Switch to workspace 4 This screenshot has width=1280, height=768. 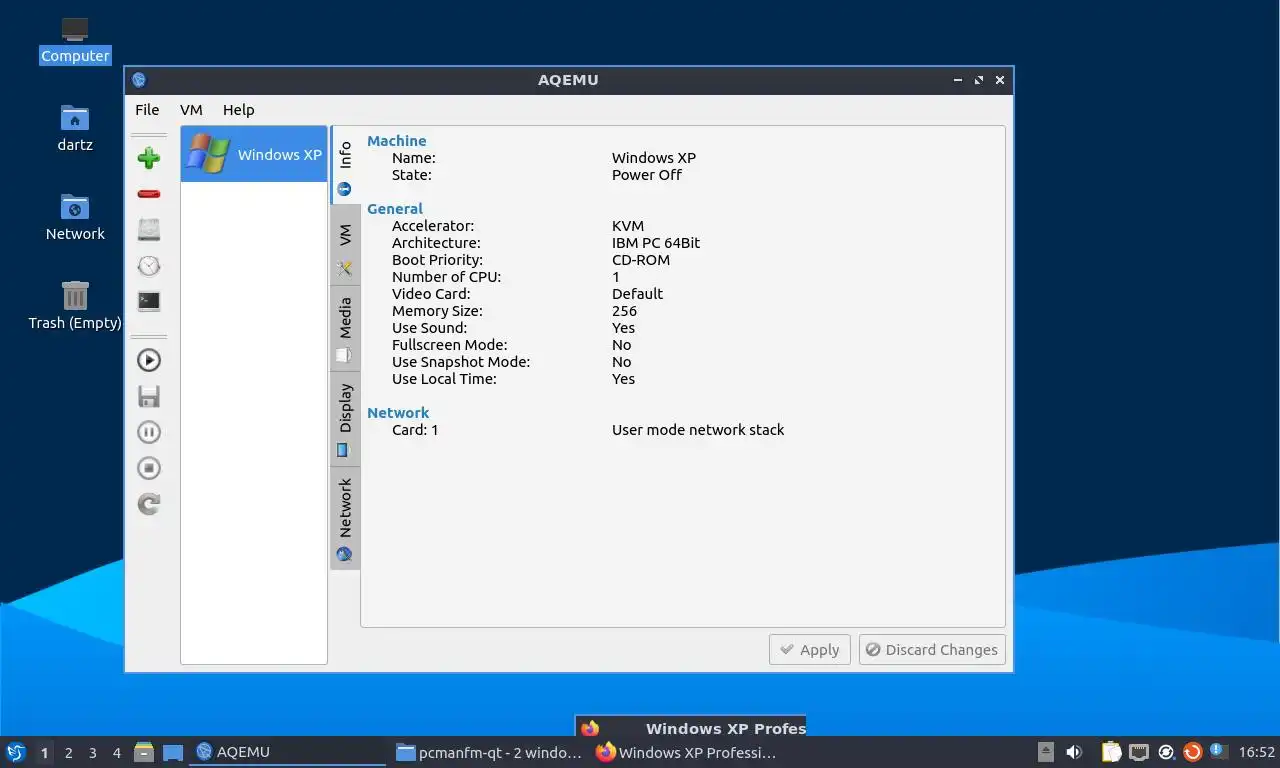116,753
